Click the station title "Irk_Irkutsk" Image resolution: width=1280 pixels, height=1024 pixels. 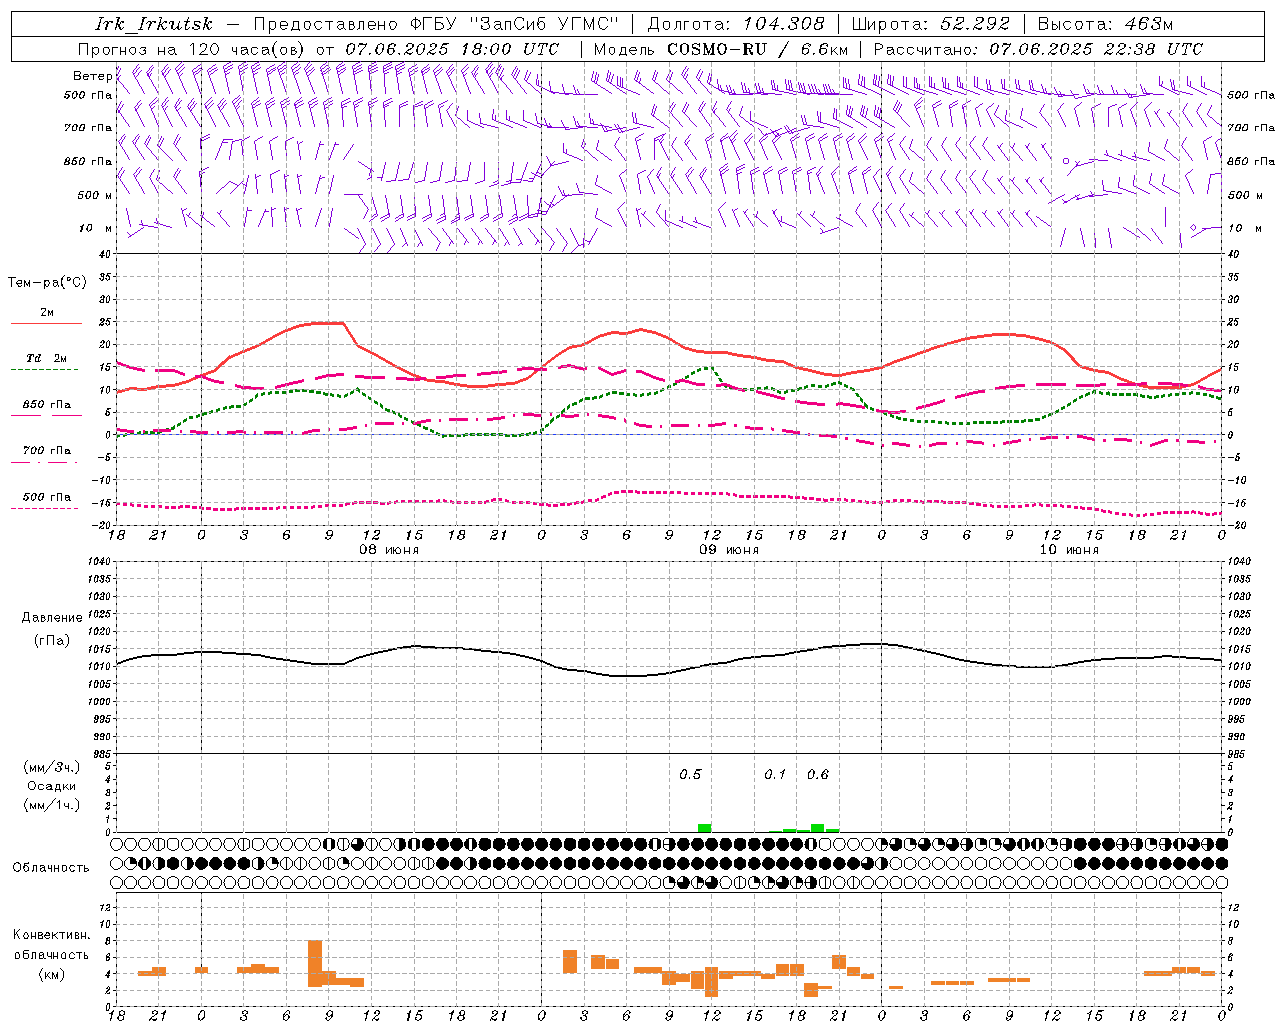(x=154, y=24)
